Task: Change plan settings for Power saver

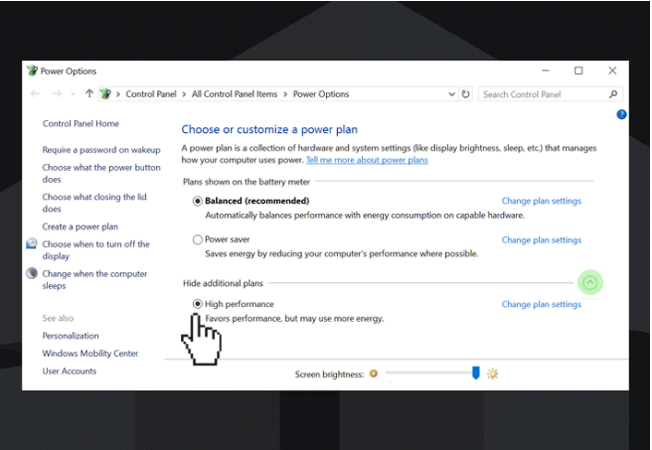Action: pyautogui.click(x=541, y=240)
